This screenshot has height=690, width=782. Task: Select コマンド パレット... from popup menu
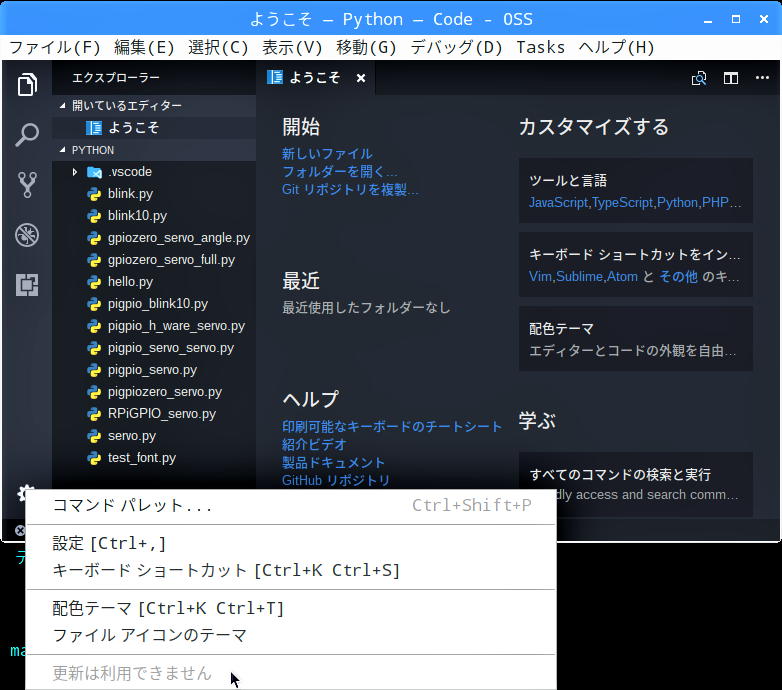point(291,506)
